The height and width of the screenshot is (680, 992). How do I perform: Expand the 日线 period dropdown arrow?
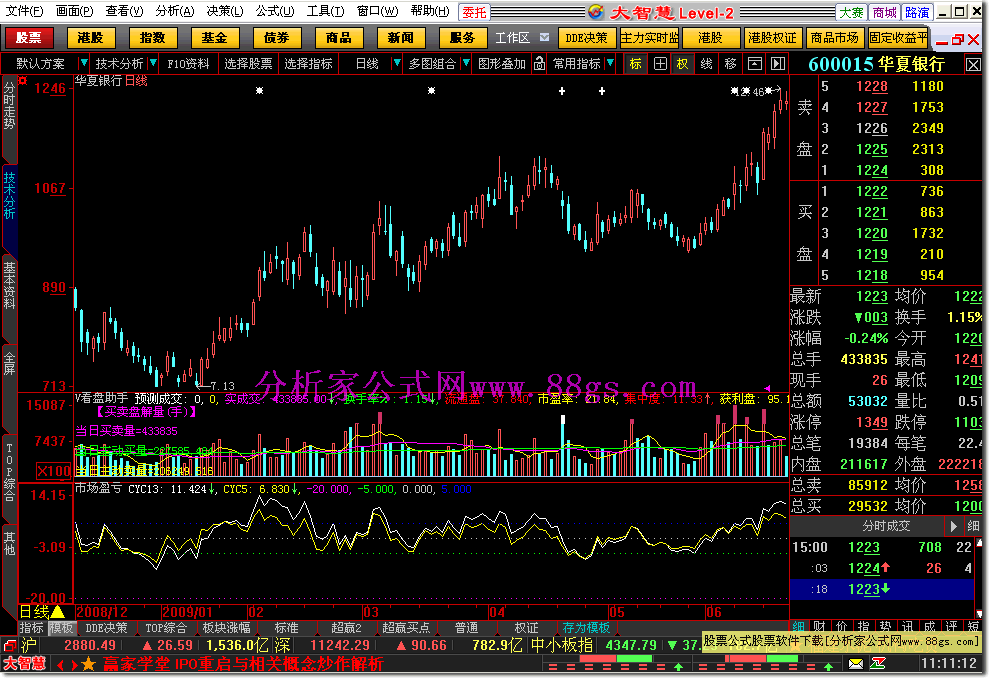tap(398, 63)
